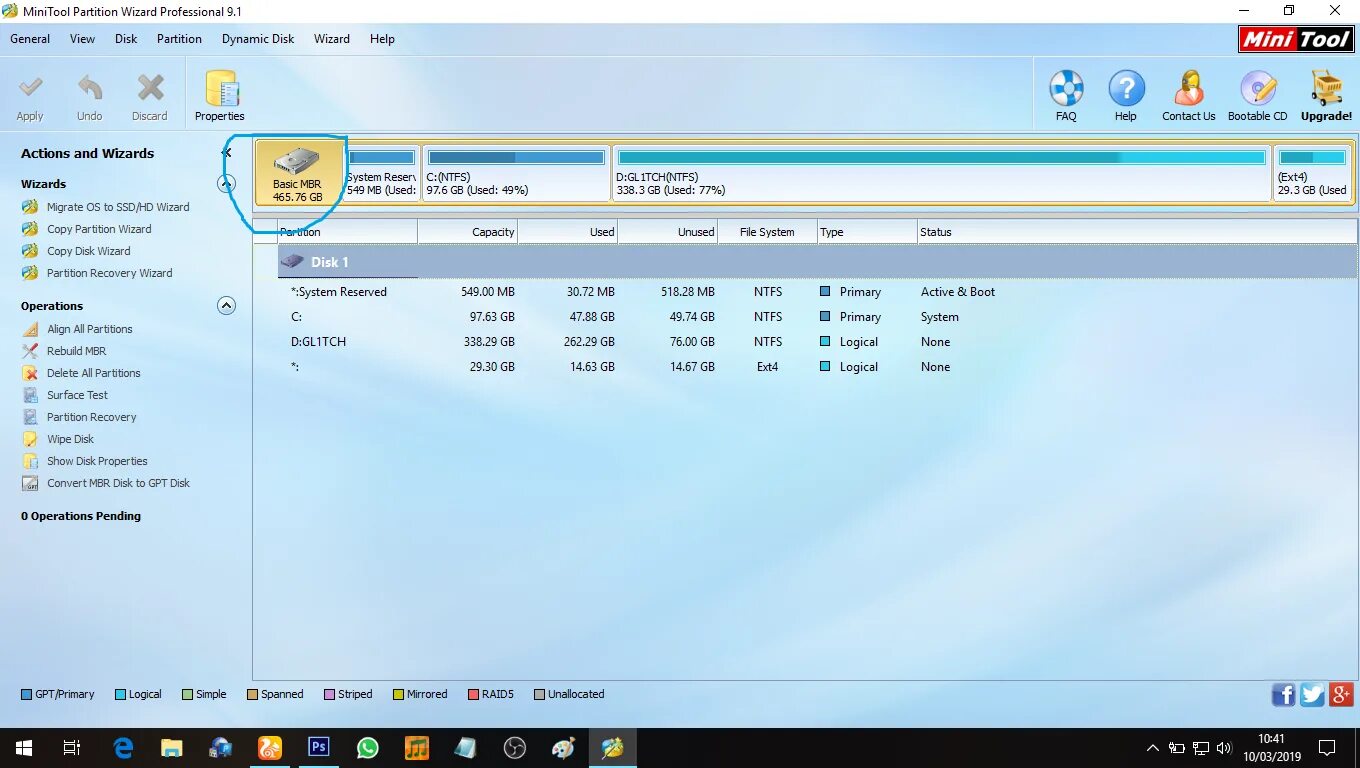Click the Apply checkmark toolbar icon
The height and width of the screenshot is (768, 1360).
pyautogui.click(x=30, y=89)
